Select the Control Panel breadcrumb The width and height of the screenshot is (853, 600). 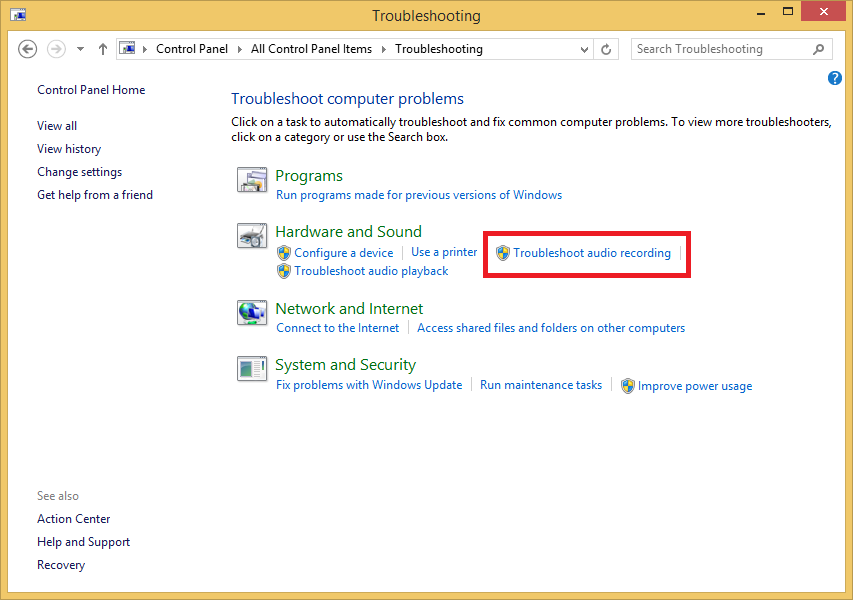pos(192,49)
